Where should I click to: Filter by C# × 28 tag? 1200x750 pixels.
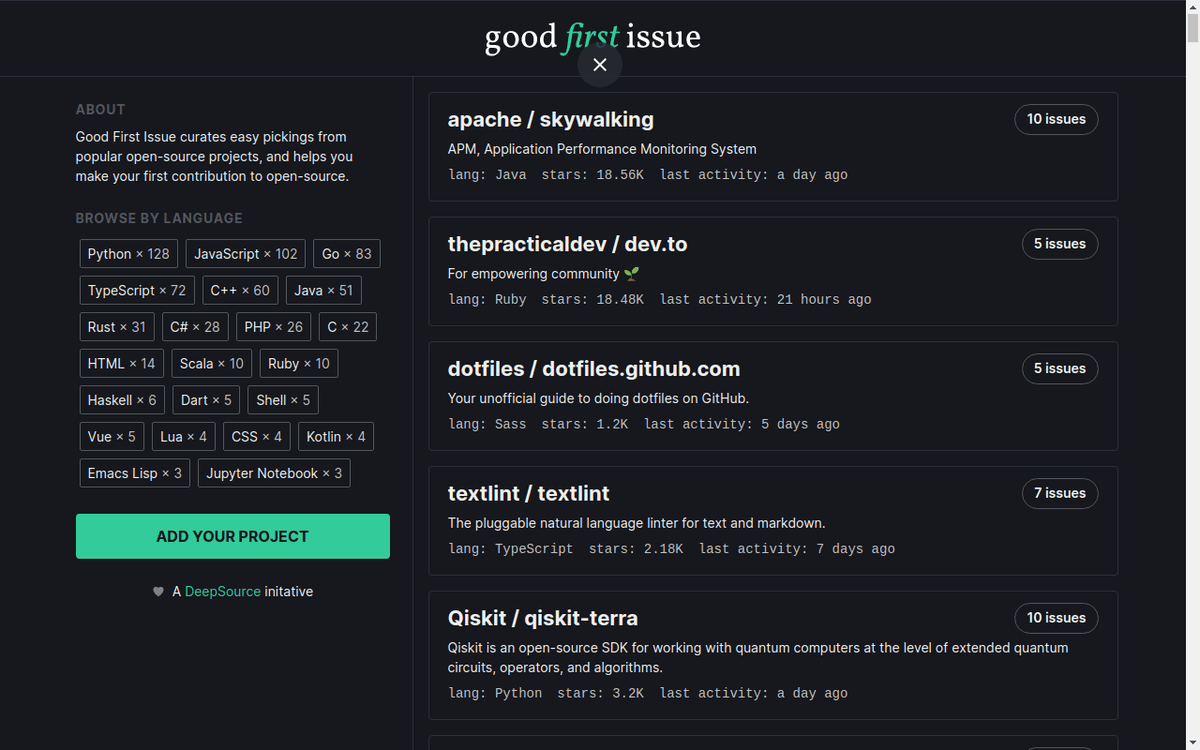click(195, 327)
